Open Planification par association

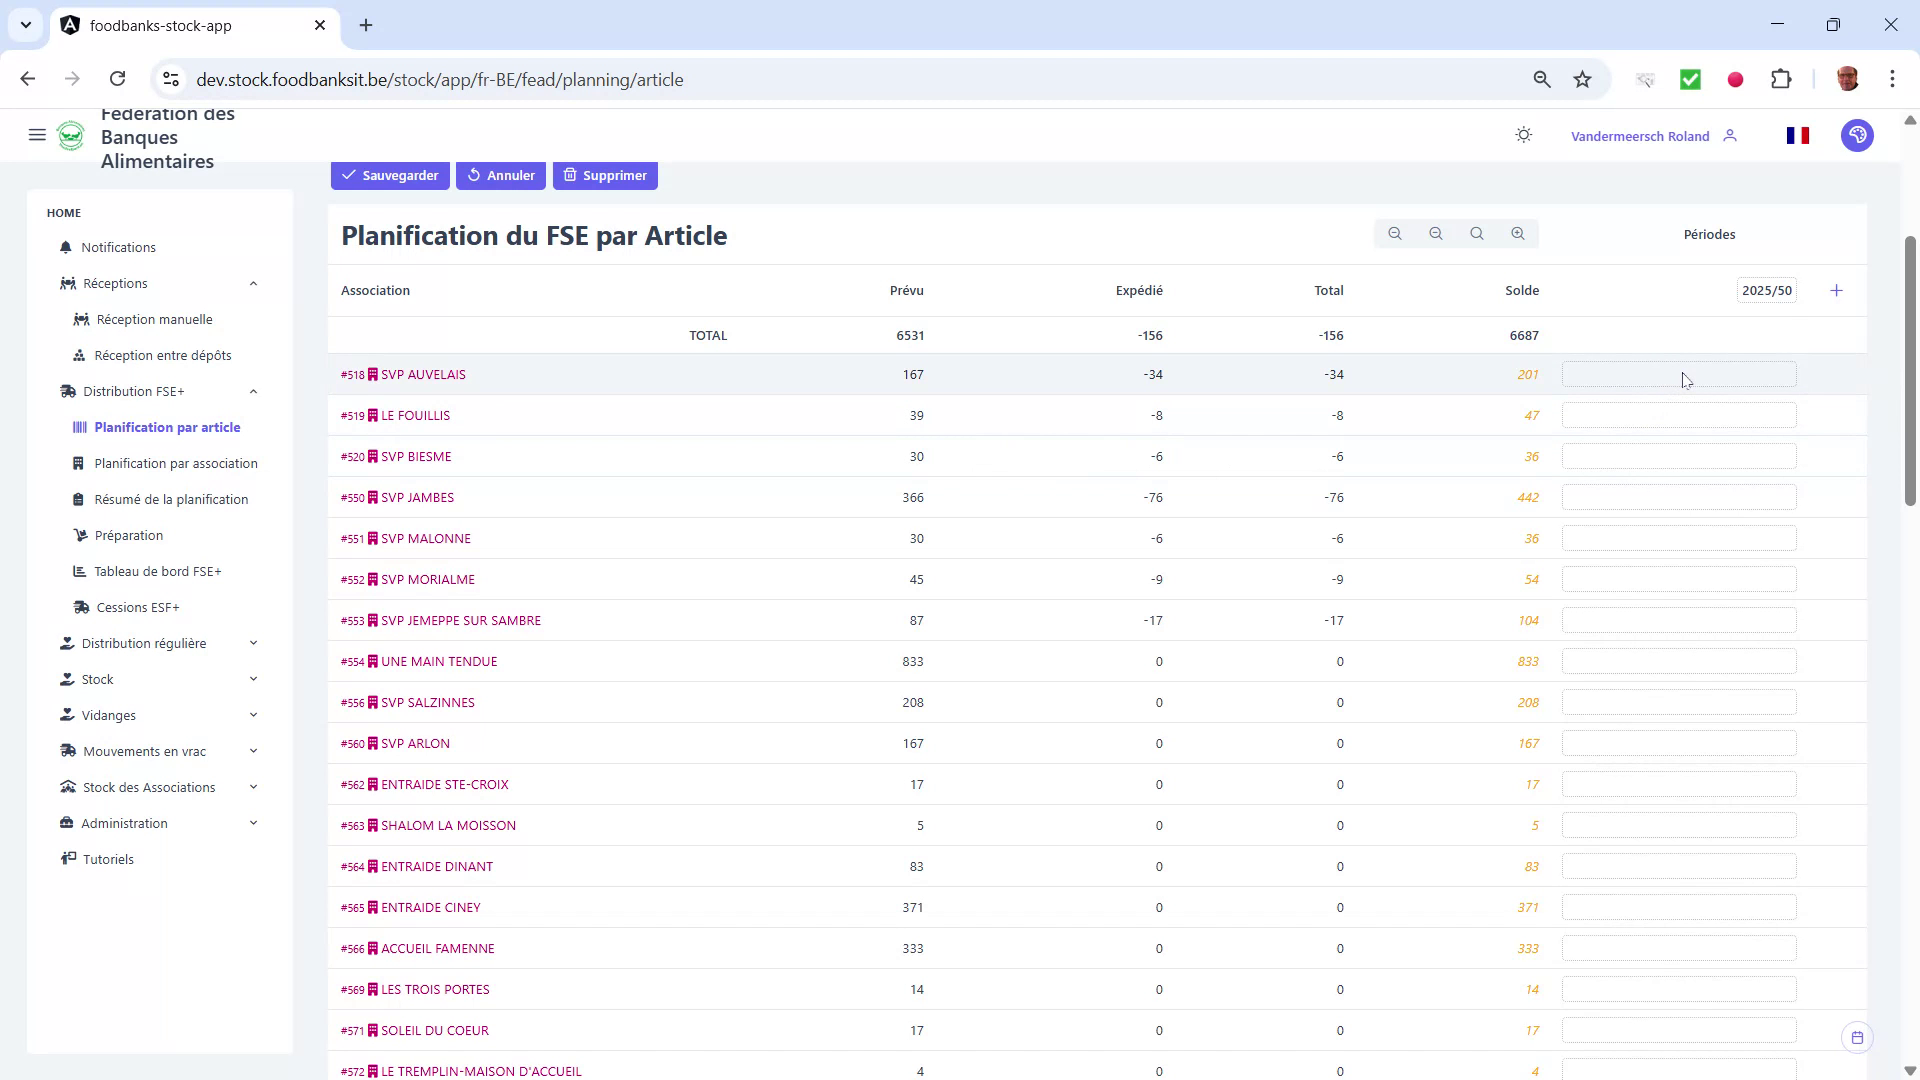[176, 463]
